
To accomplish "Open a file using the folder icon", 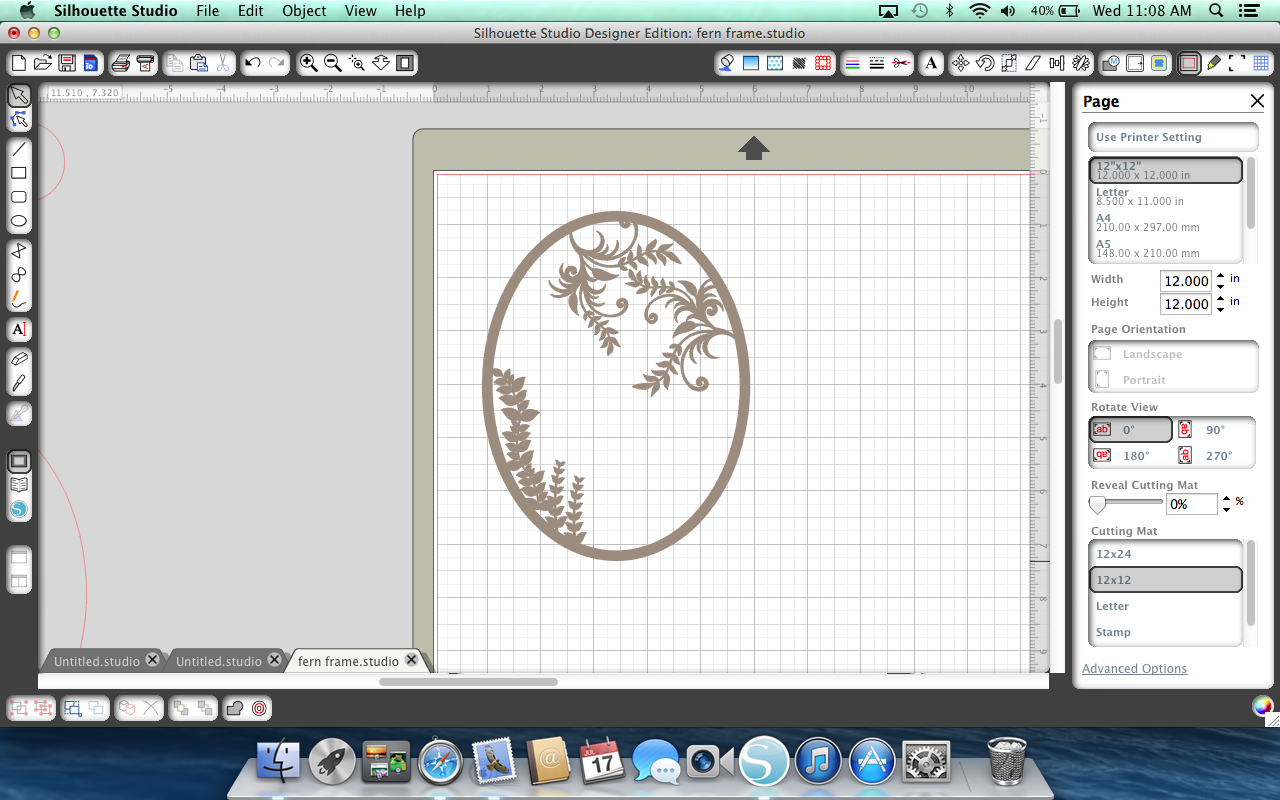I will click(42, 63).
